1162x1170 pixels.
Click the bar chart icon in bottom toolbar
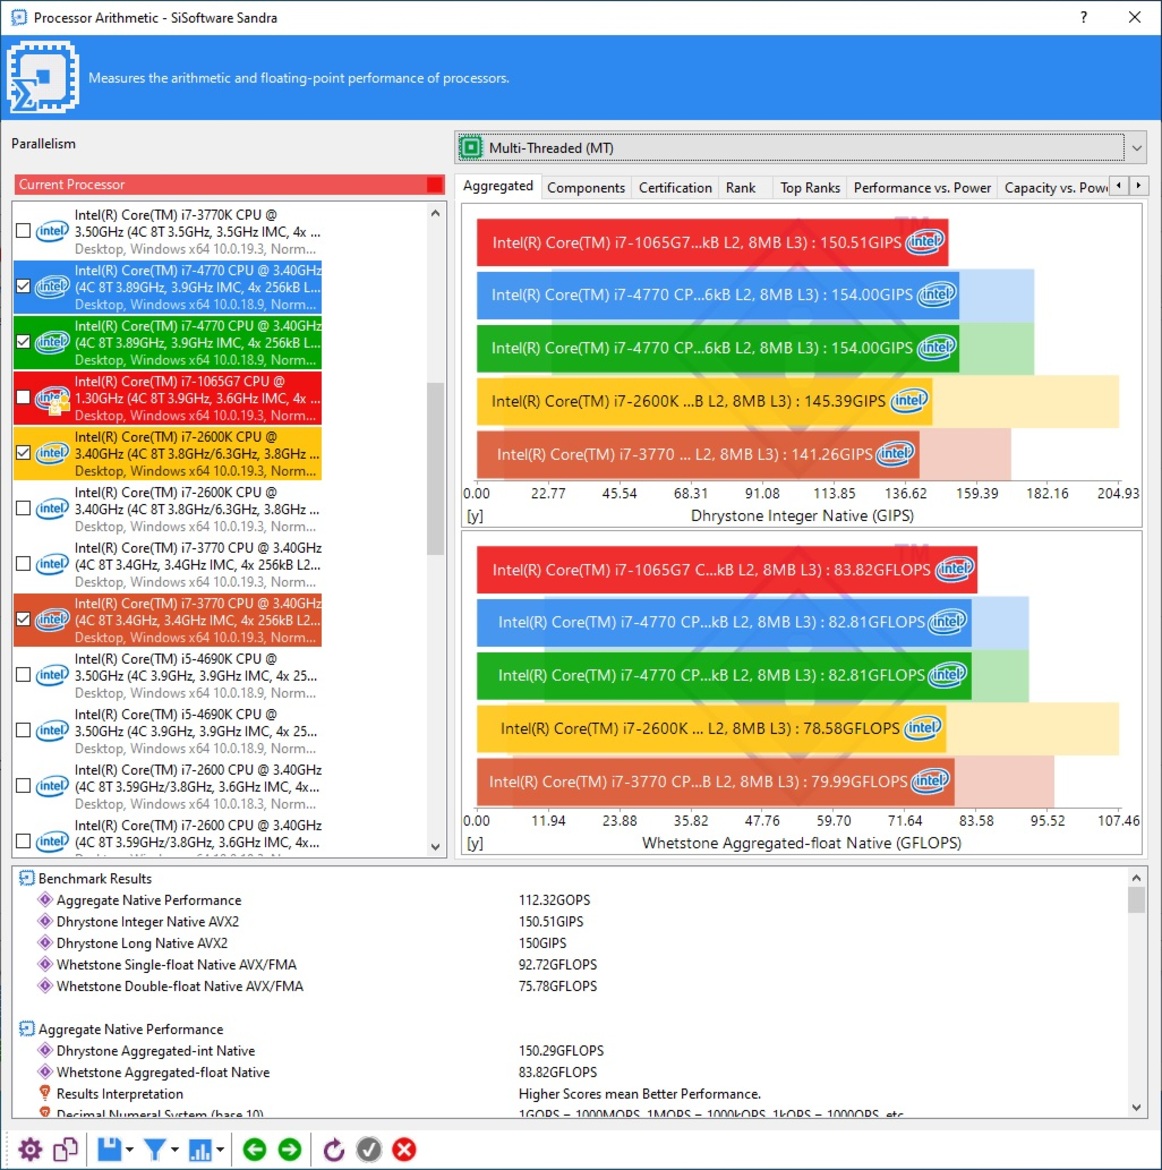pyautogui.click(x=200, y=1149)
